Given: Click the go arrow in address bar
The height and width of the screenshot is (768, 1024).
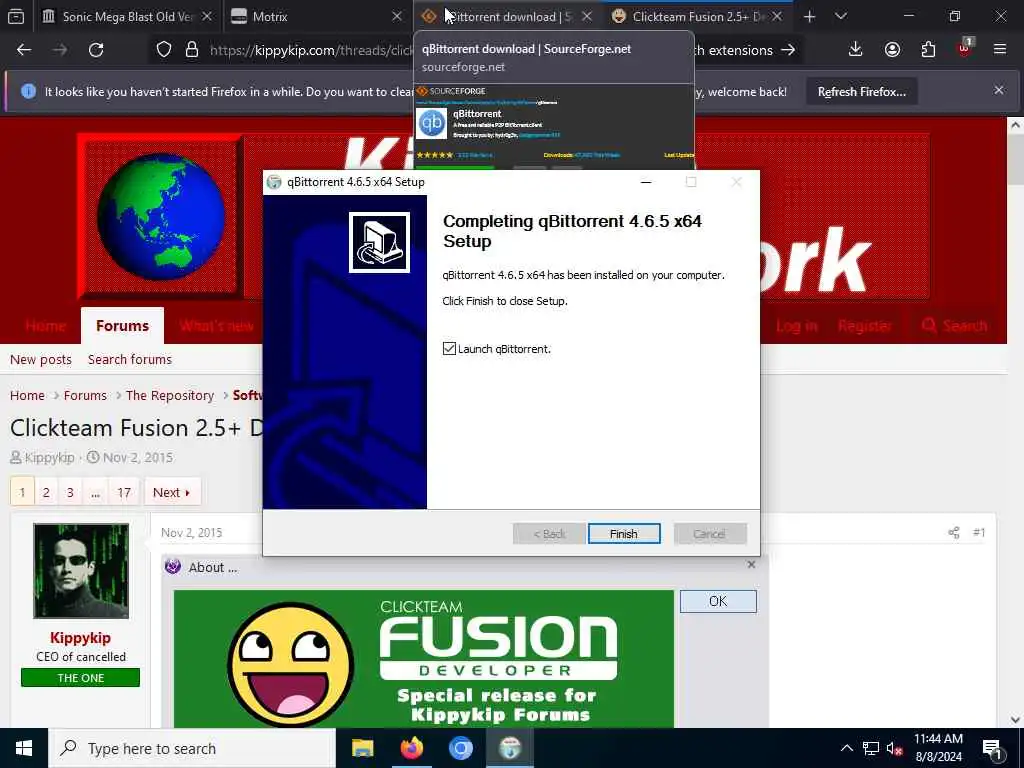Looking at the screenshot, I should coord(788,50).
